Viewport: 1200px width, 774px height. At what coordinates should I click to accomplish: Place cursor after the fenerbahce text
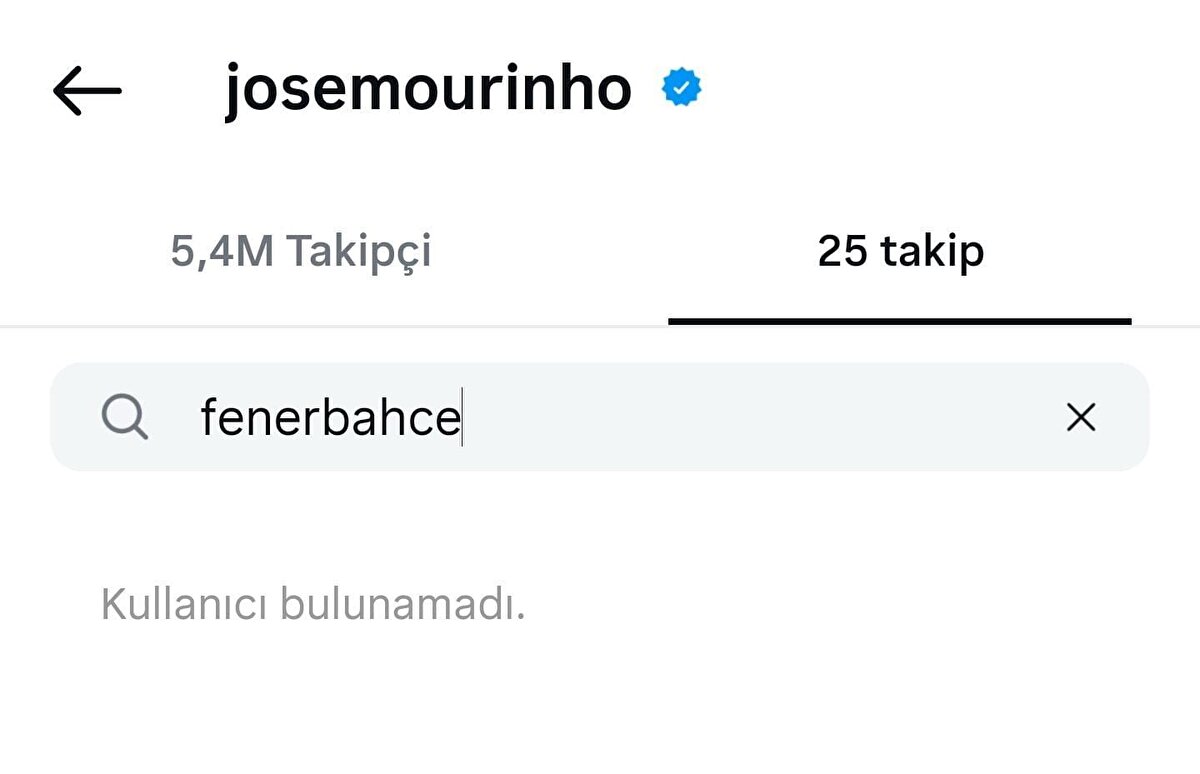point(463,417)
